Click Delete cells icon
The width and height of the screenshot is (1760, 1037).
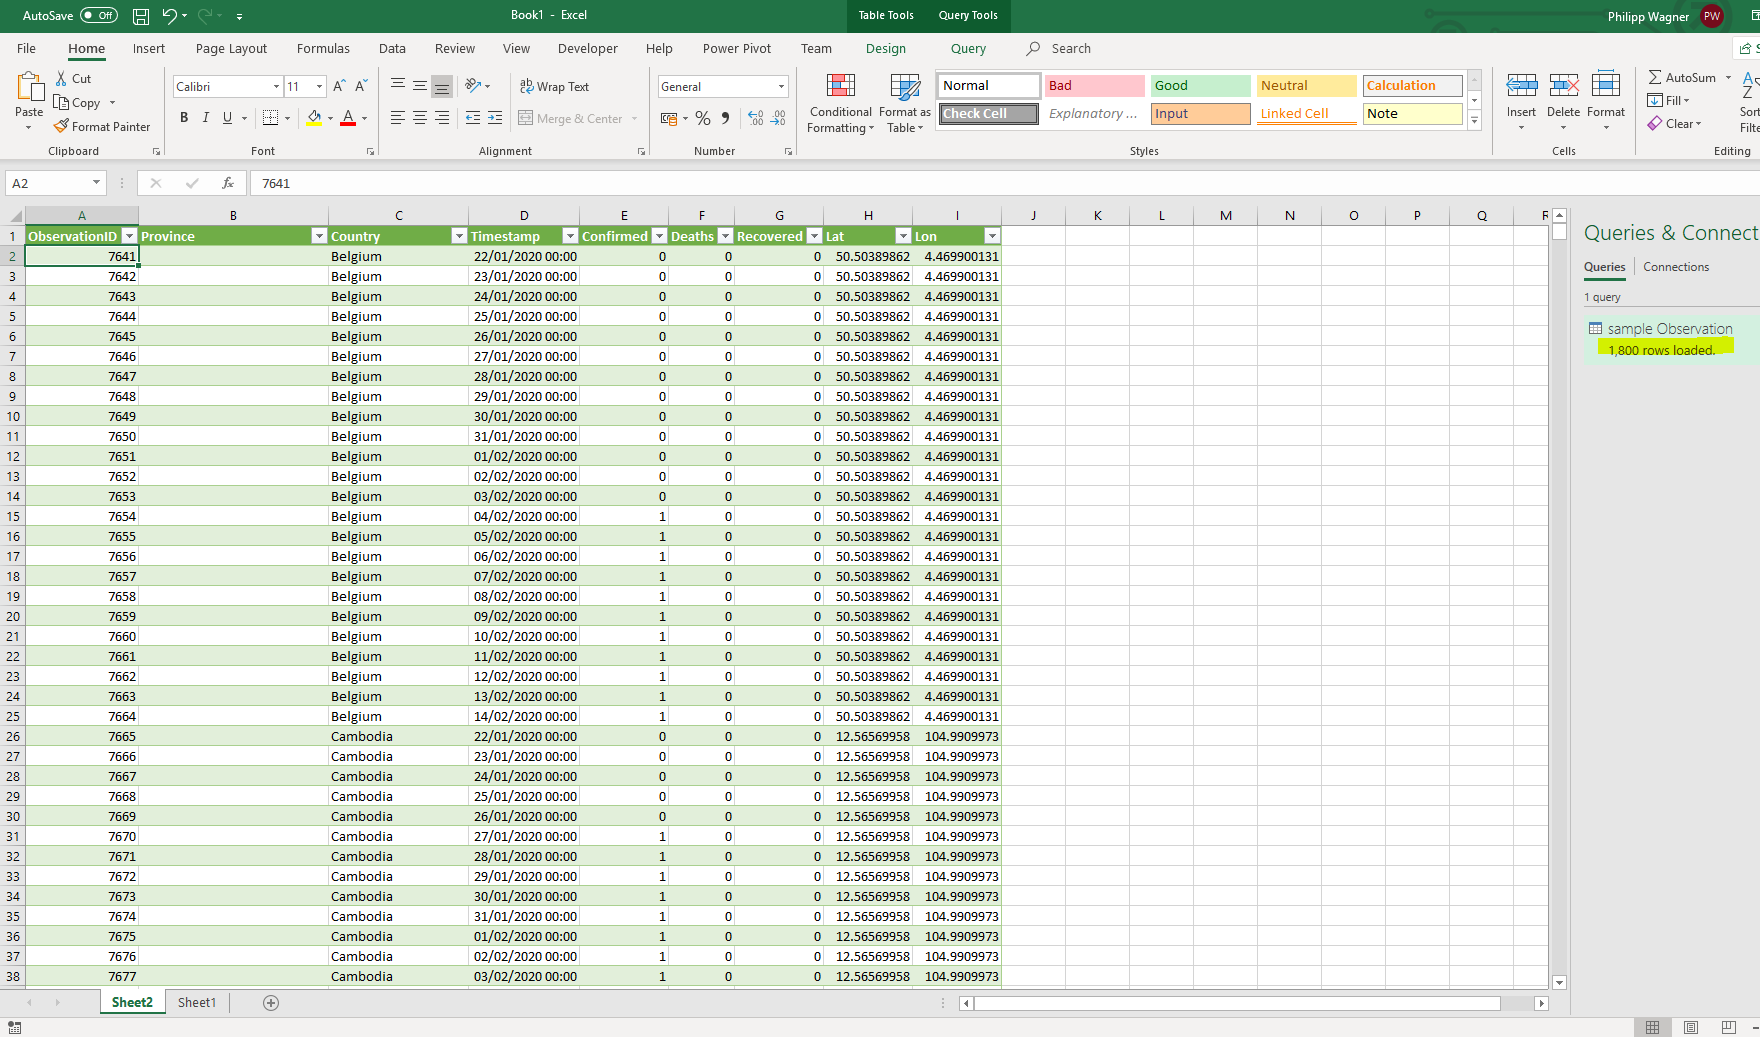(1564, 87)
